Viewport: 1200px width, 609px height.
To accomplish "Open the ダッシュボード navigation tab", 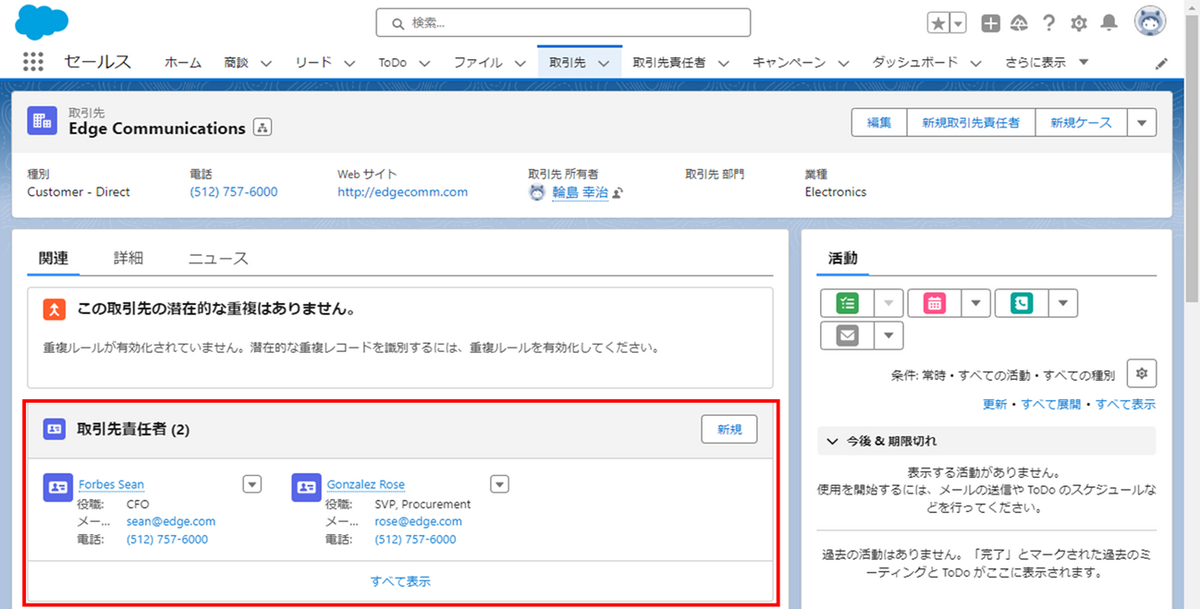I will pos(915,62).
